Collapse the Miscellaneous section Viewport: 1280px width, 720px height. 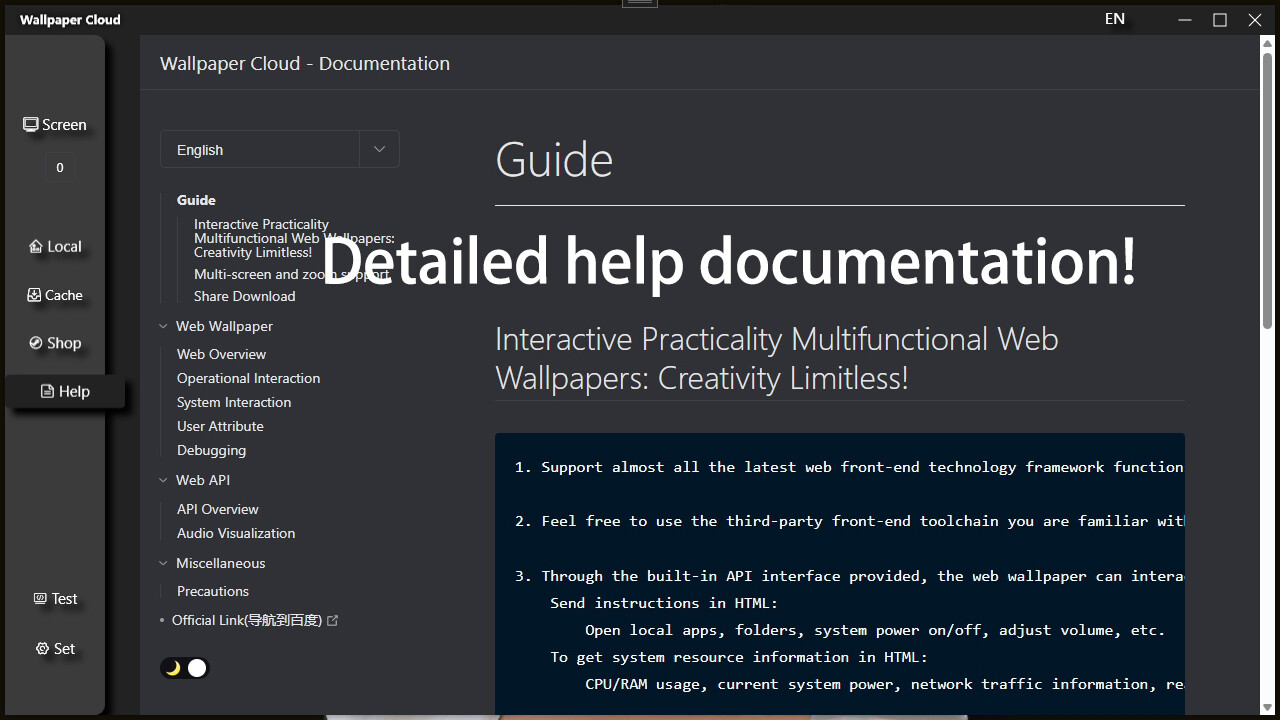click(x=163, y=563)
